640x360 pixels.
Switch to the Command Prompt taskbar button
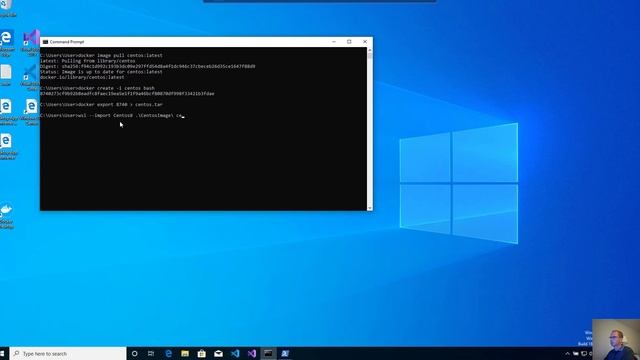click(x=268, y=353)
